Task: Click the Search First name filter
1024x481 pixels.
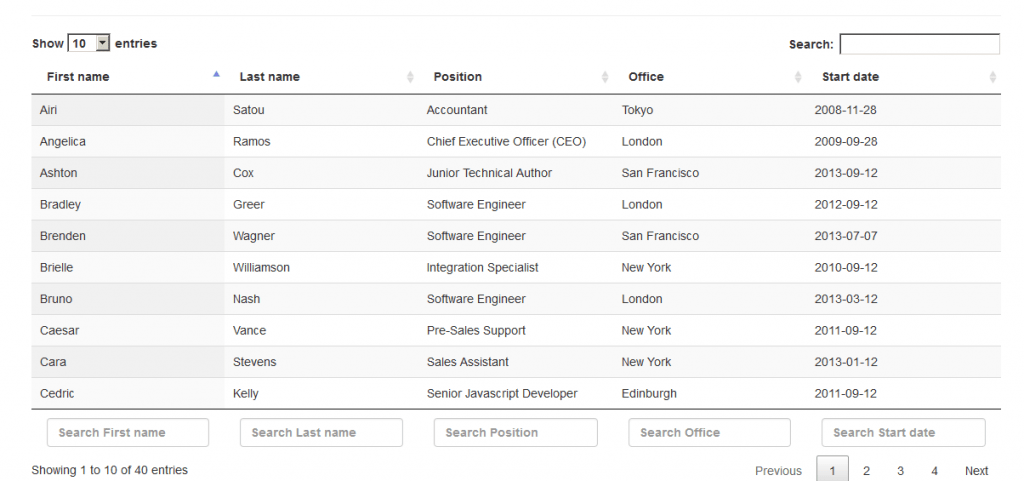Action: pos(128,433)
